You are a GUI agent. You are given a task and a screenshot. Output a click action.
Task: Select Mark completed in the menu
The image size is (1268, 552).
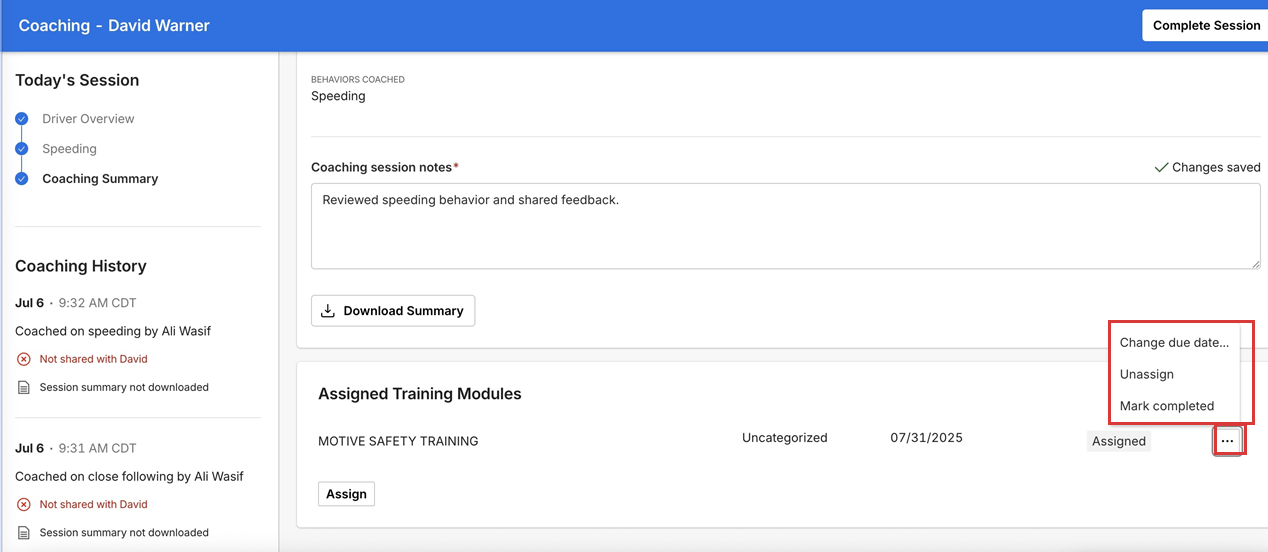(x=1167, y=406)
